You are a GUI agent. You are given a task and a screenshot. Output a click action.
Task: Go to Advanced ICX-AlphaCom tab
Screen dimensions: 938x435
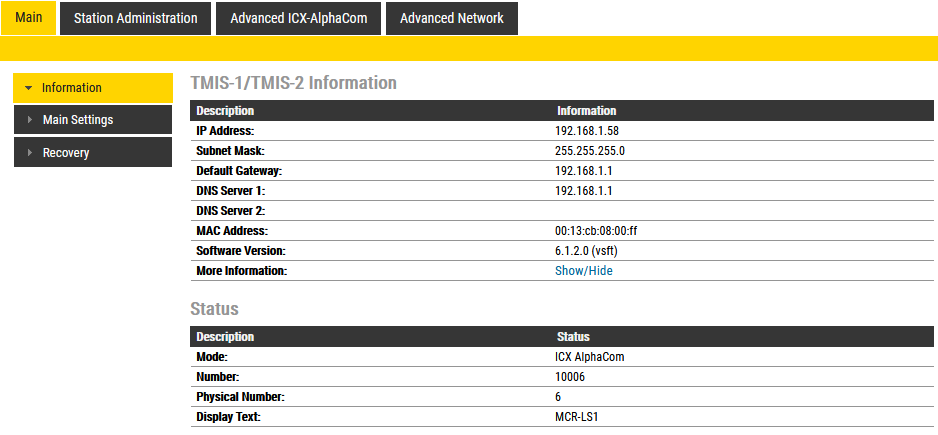click(298, 18)
